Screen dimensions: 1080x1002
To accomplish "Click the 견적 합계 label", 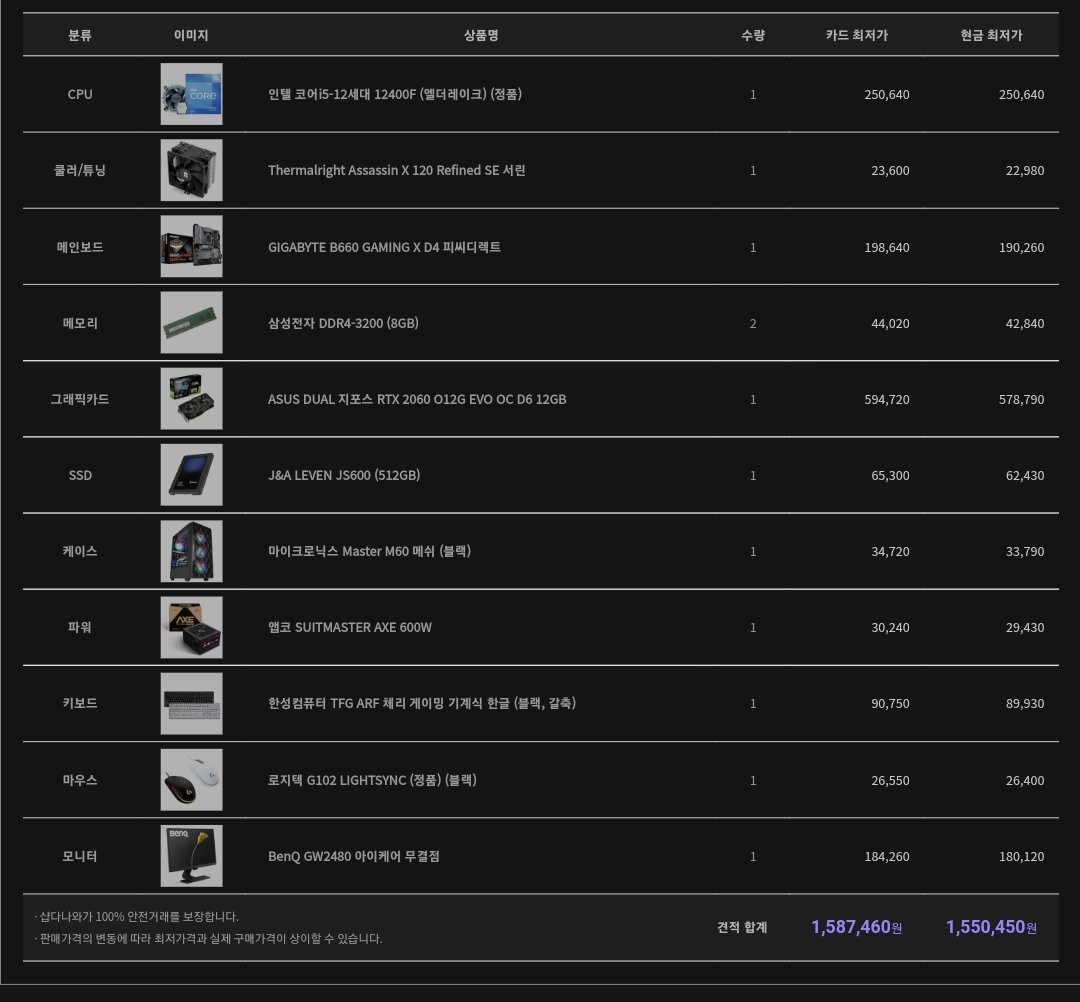I will coord(742,928).
